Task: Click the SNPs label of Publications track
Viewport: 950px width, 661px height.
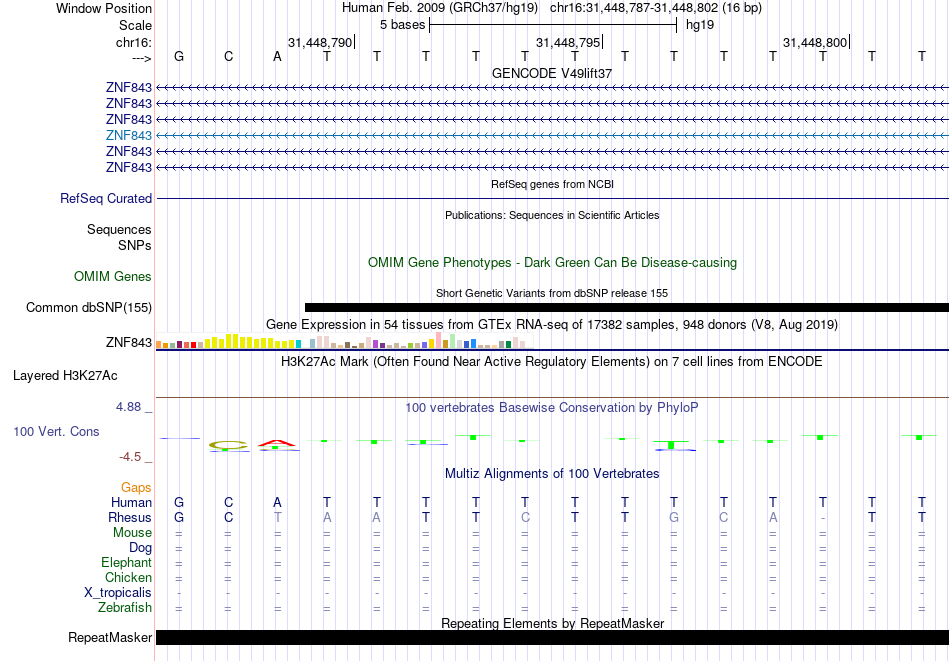Action: [135, 245]
